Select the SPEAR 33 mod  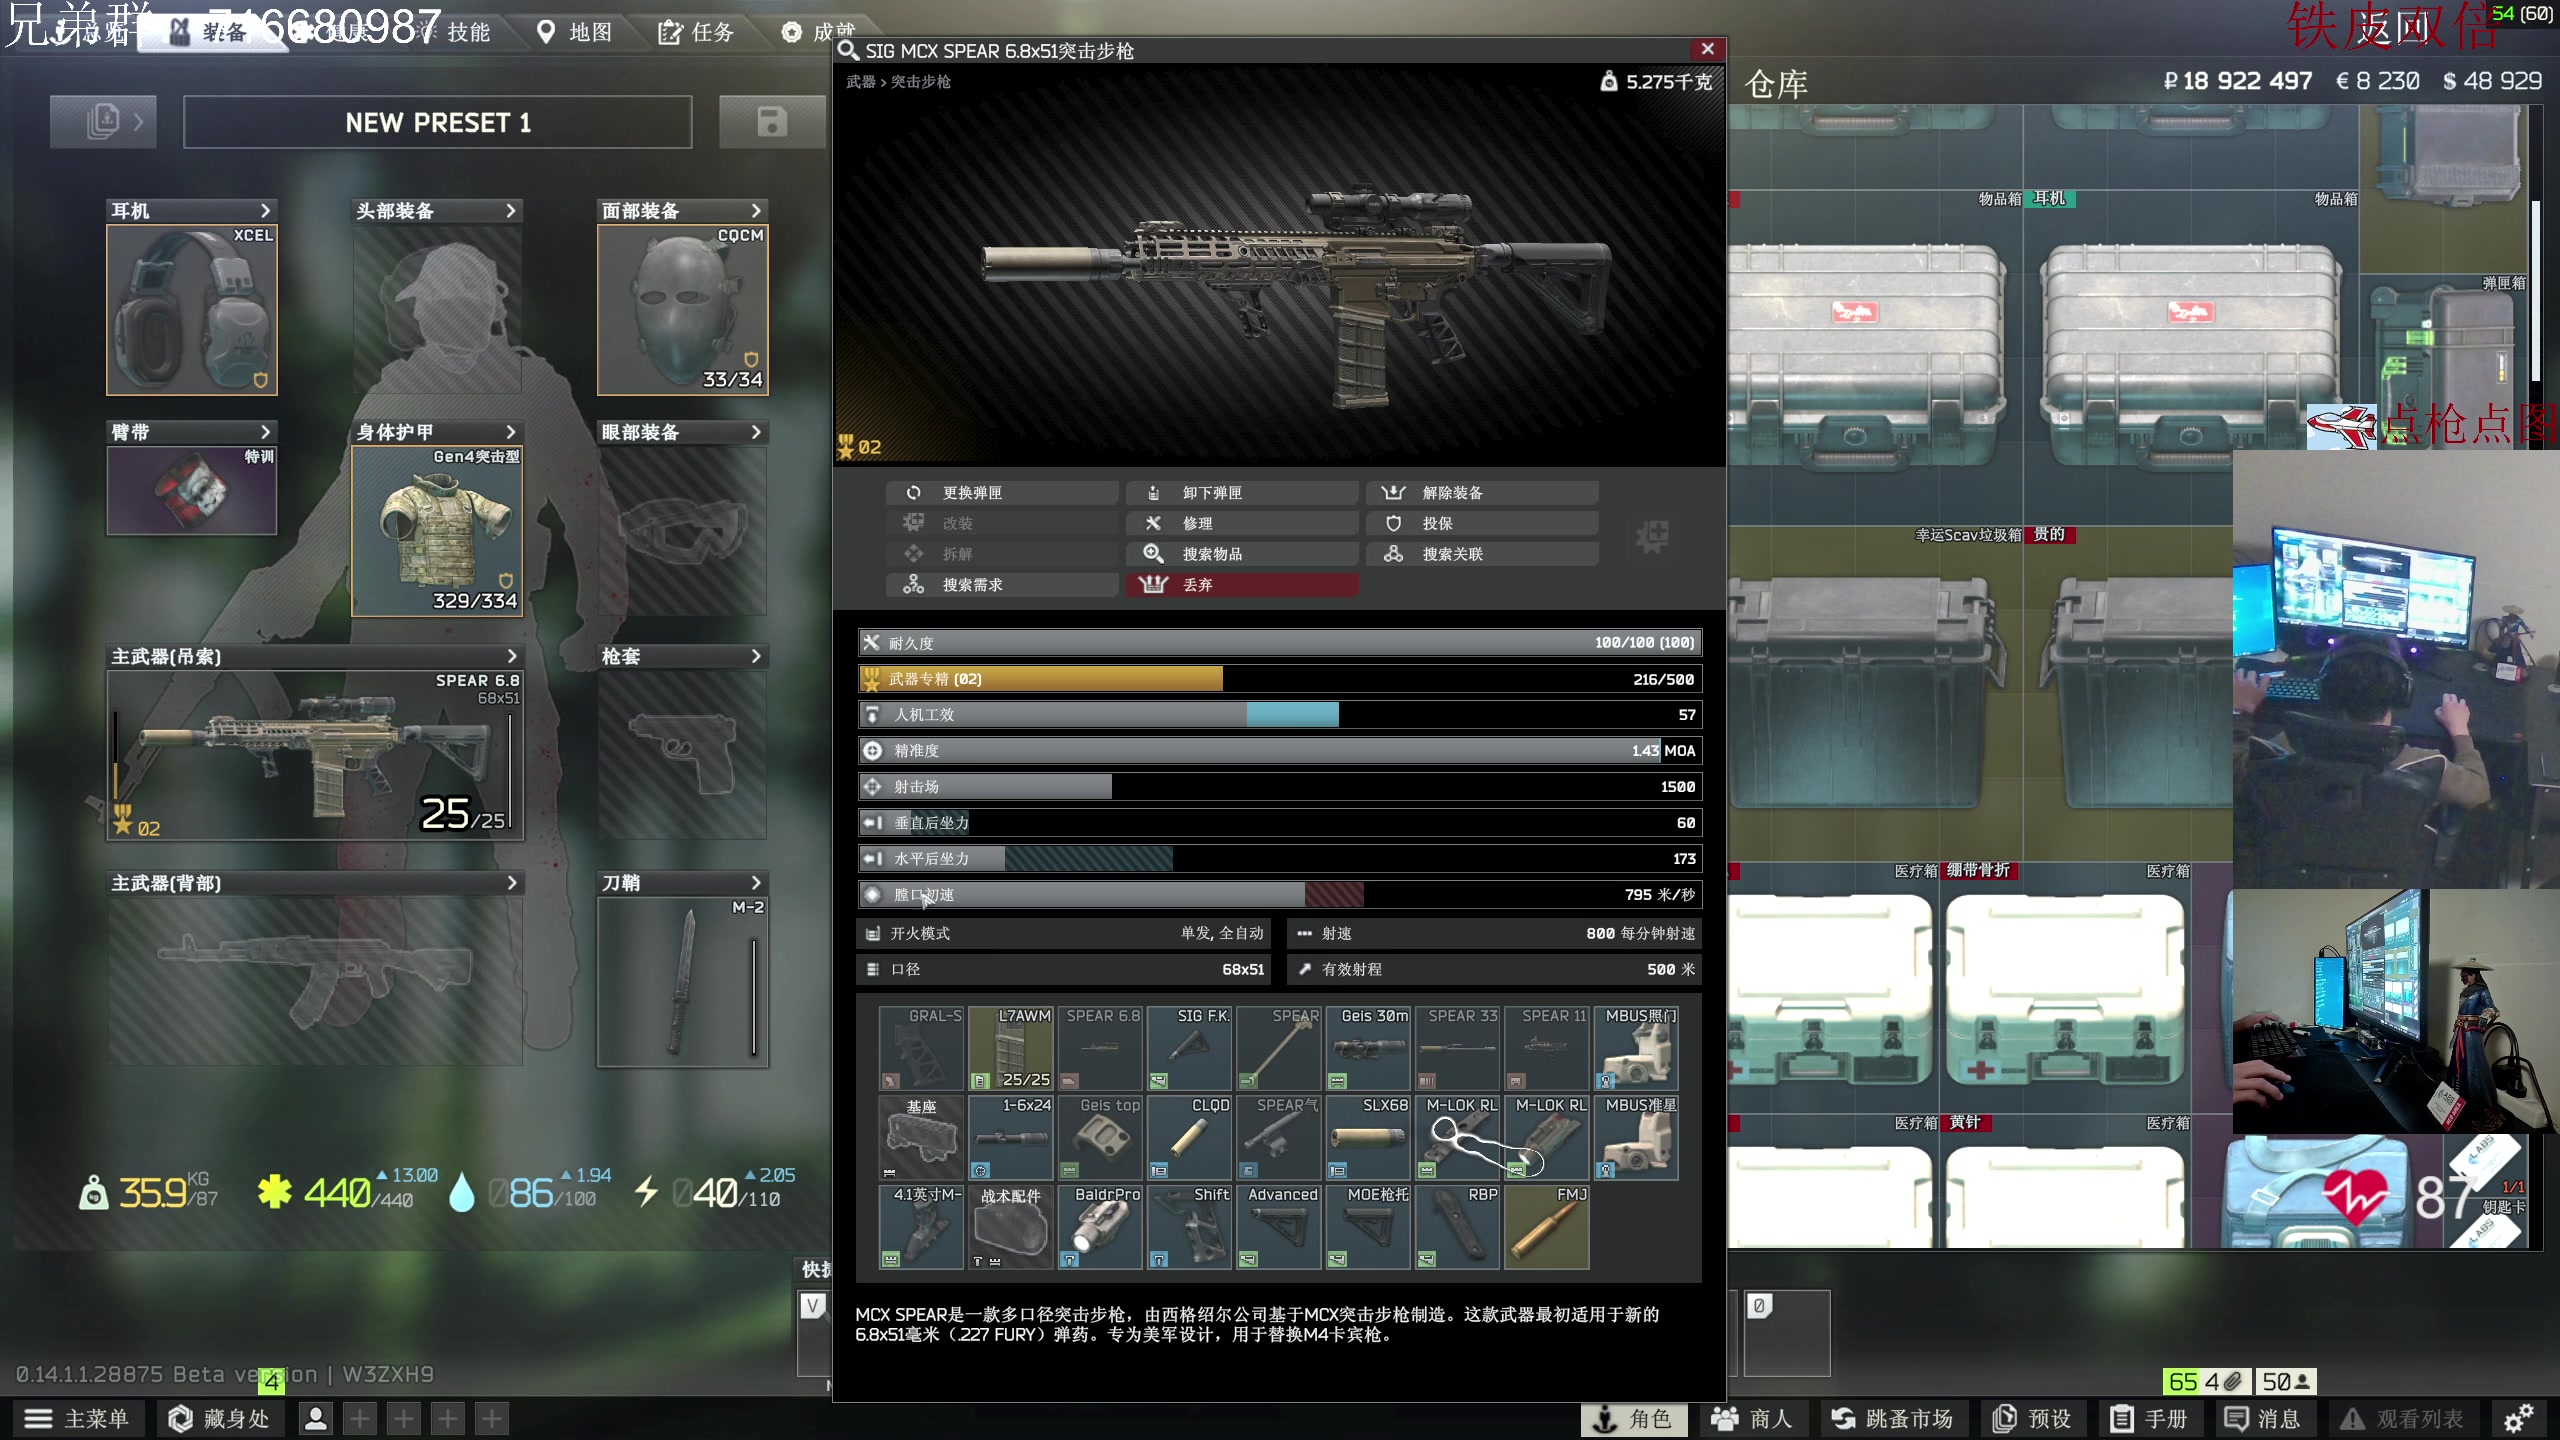tap(1457, 1048)
